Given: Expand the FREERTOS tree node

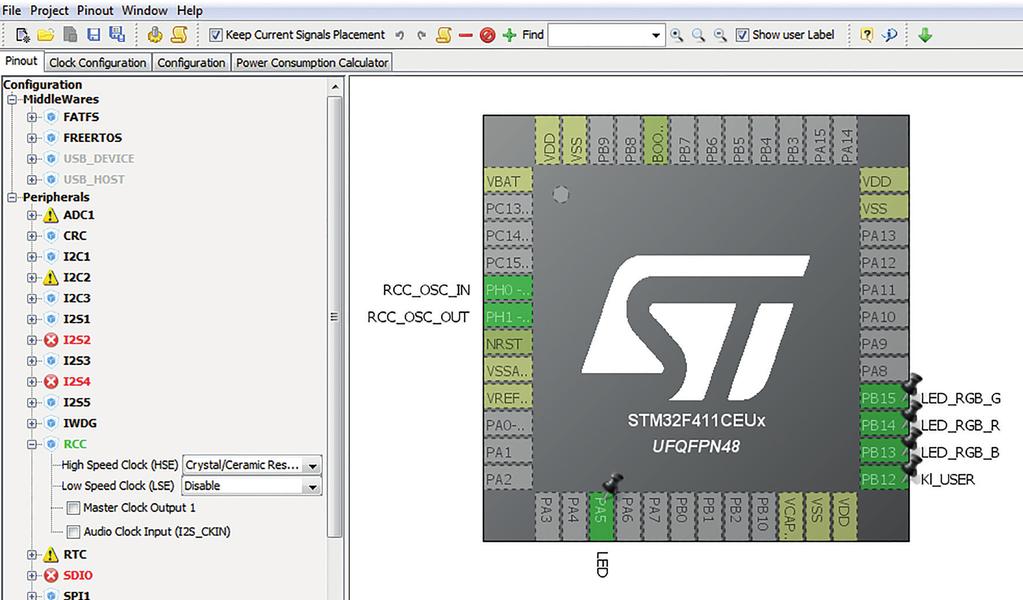Looking at the screenshot, I should click(31, 138).
